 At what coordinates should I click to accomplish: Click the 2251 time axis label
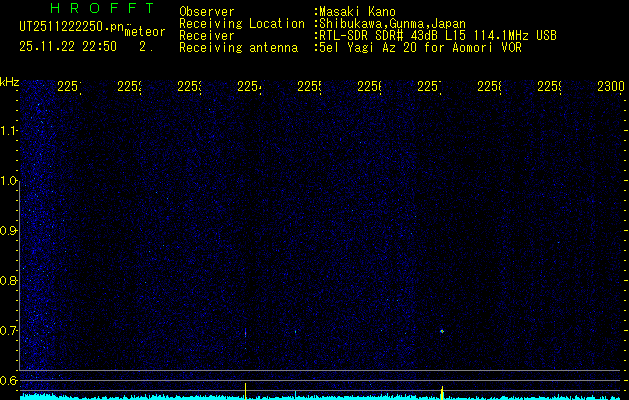tap(69, 87)
